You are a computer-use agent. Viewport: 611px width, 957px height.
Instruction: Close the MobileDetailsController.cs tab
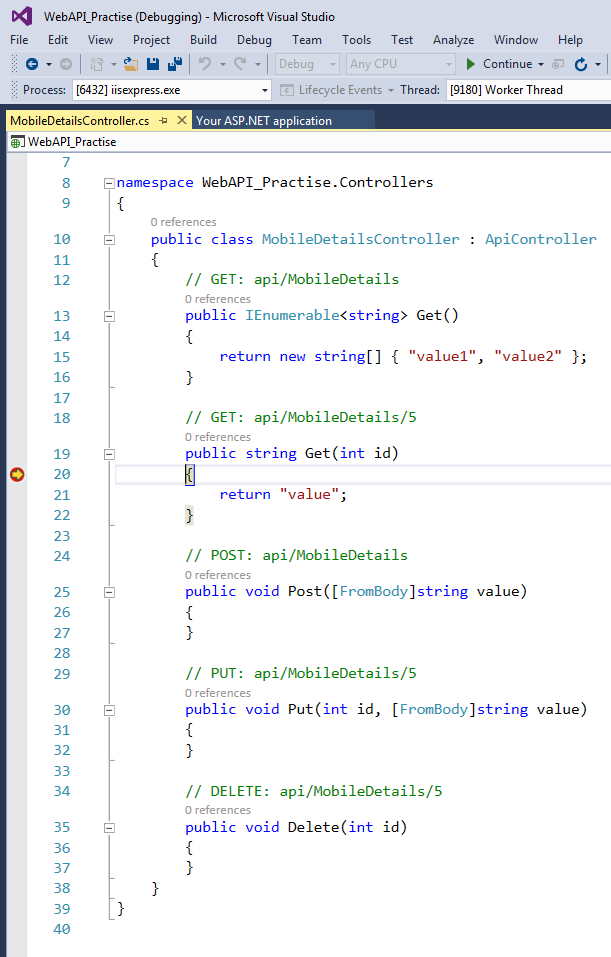(181, 121)
